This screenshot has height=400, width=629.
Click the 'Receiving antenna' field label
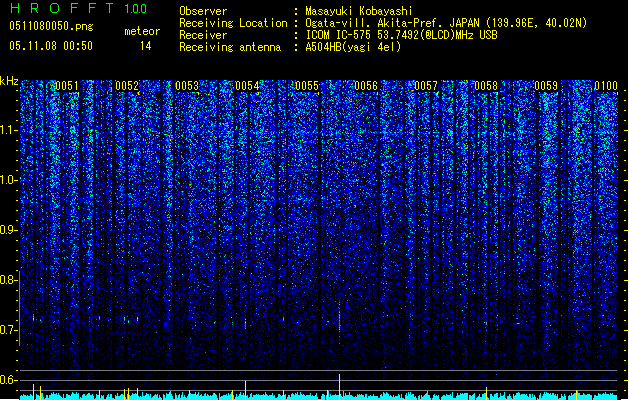(230, 47)
